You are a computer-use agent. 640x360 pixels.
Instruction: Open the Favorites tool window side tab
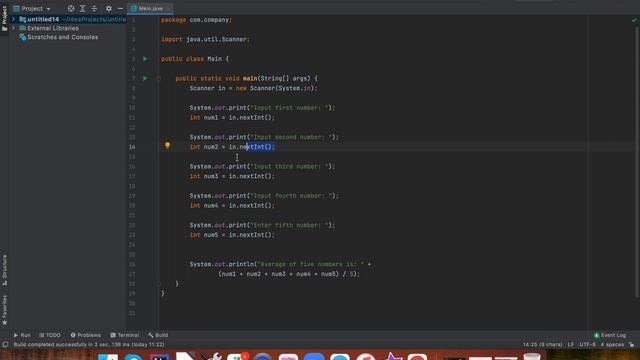coord(4,310)
